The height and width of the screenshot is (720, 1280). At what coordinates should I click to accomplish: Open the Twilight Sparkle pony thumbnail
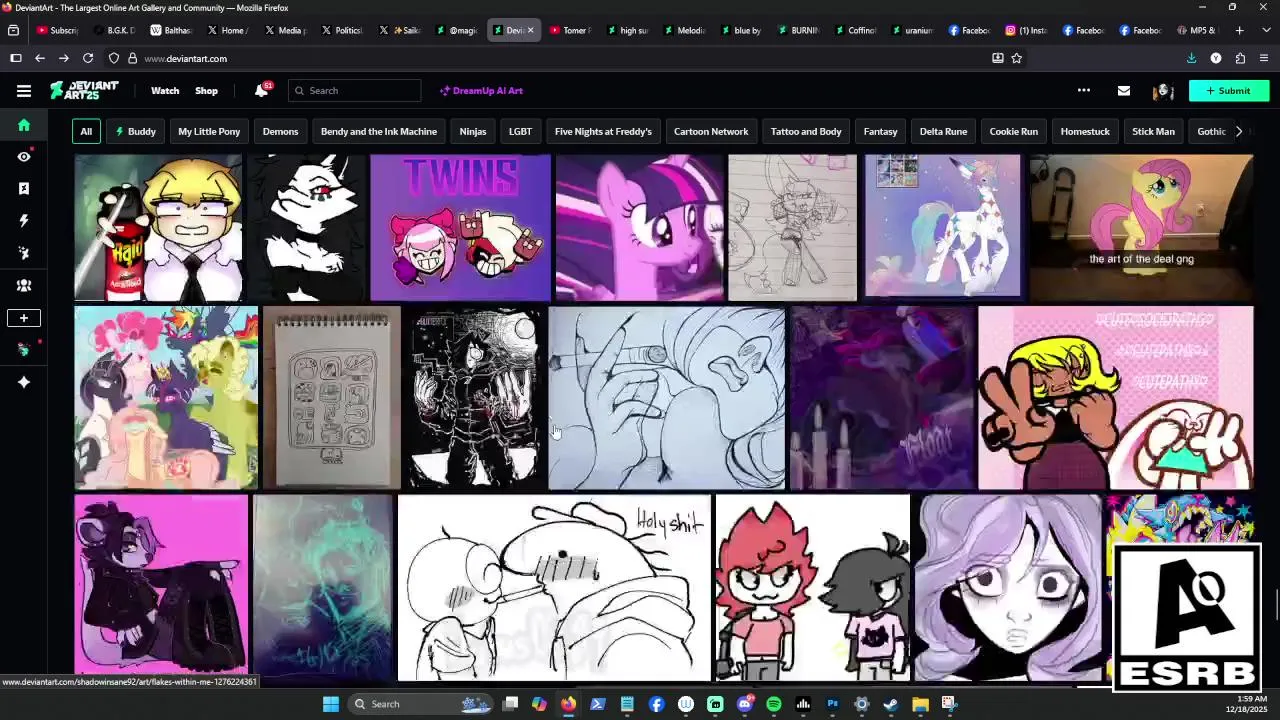pyautogui.click(x=639, y=227)
